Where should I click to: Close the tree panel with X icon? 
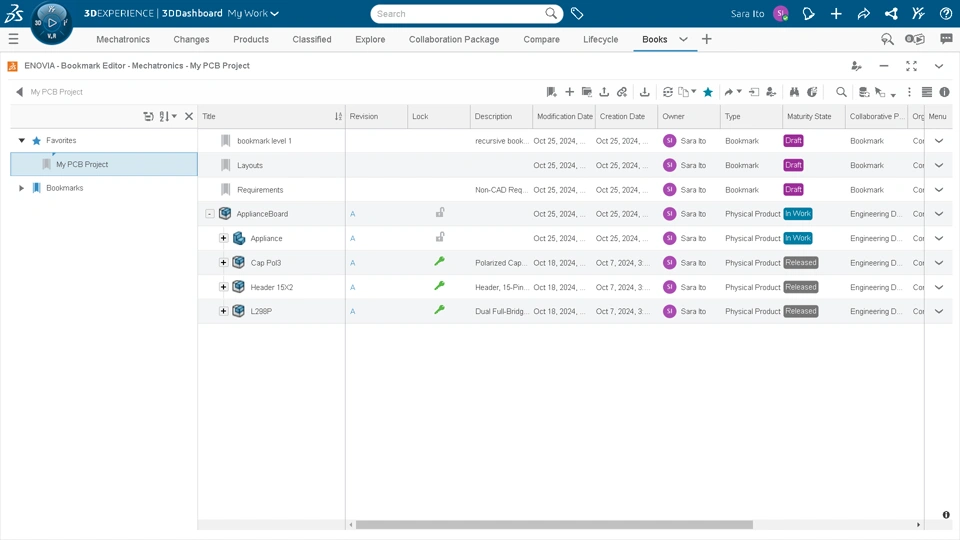coord(189,116)
